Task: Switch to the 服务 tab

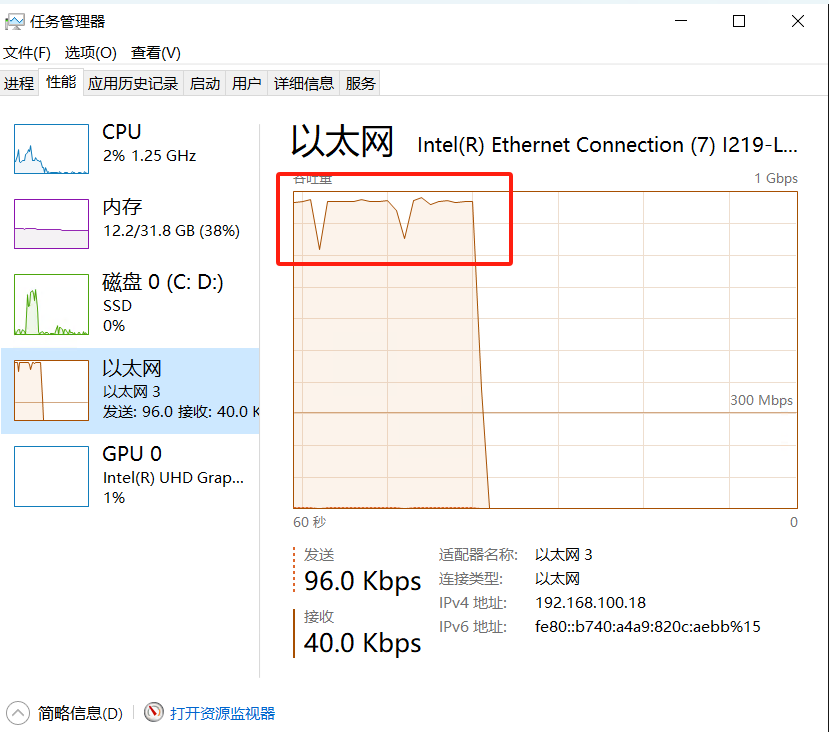Action: point(359,82)
